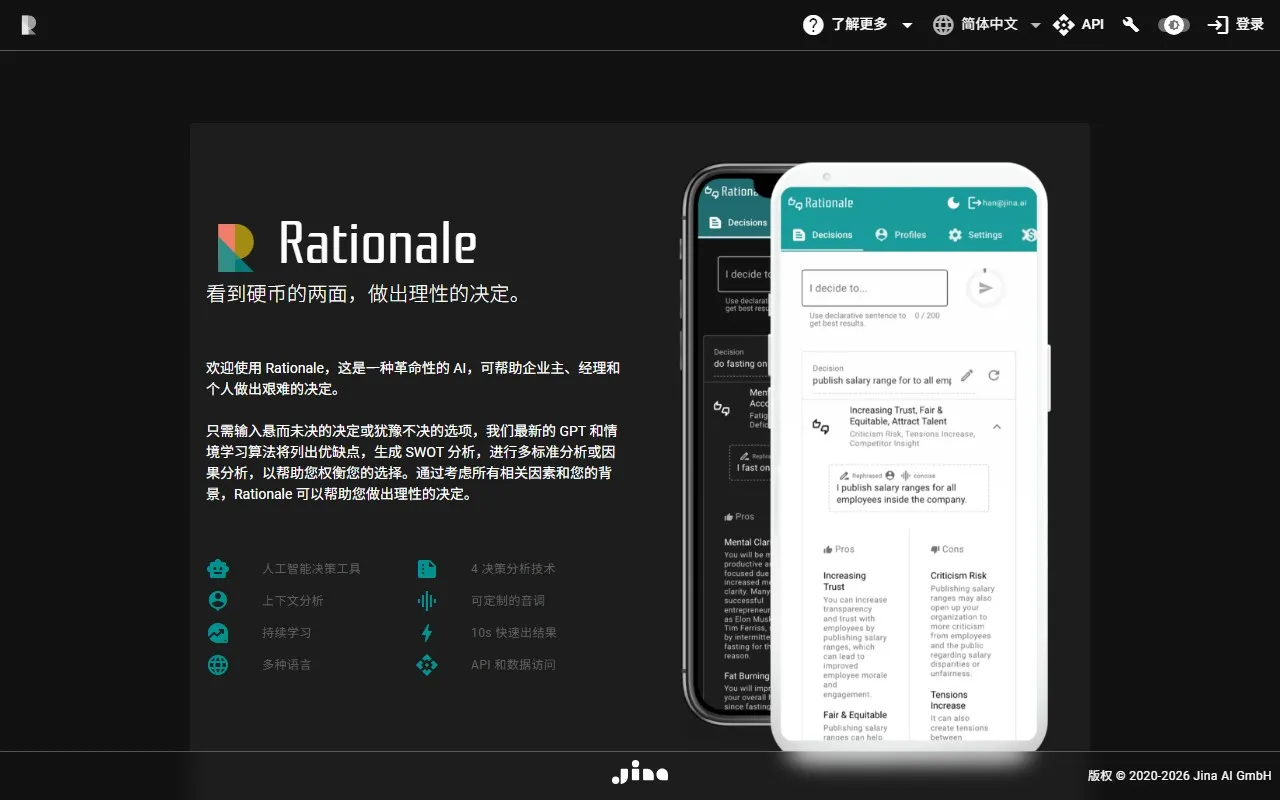The width and height of the screenshot is (1280, 800).
Task: Click the document icon beside 4 决策分析技术
Action: pyautogui.click(x=427, y=569)
